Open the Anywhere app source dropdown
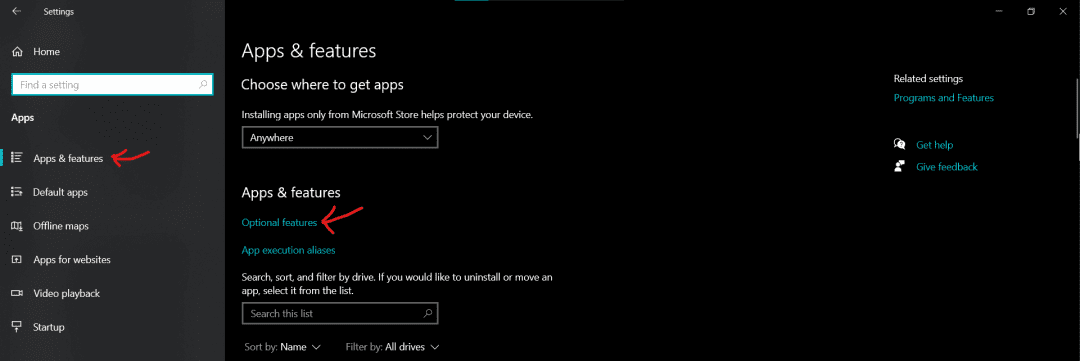 point(340,138)
